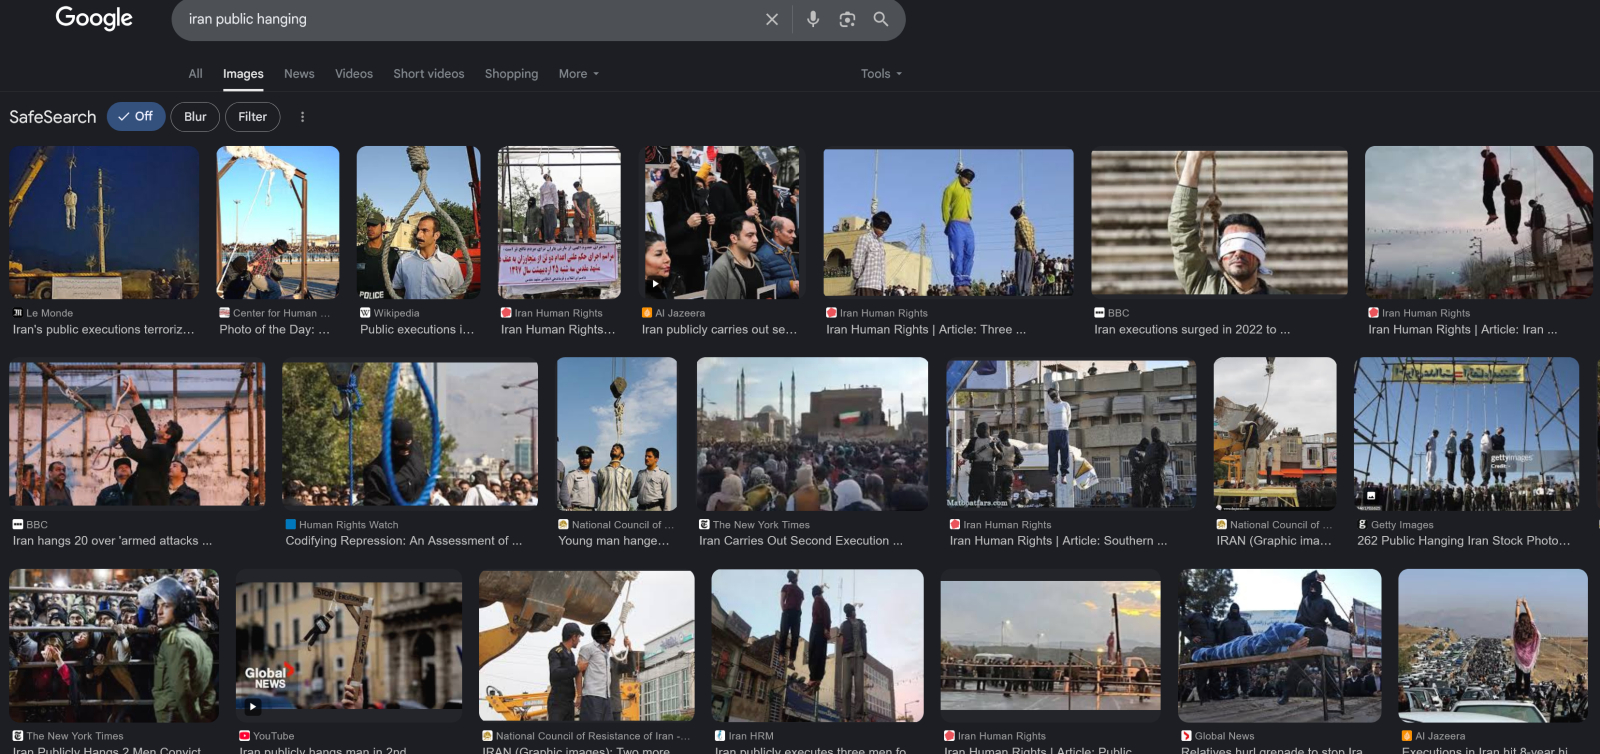Go to the Google homepage logo
This screenshot has height=754, width=1600.
(x=94, y=18)
